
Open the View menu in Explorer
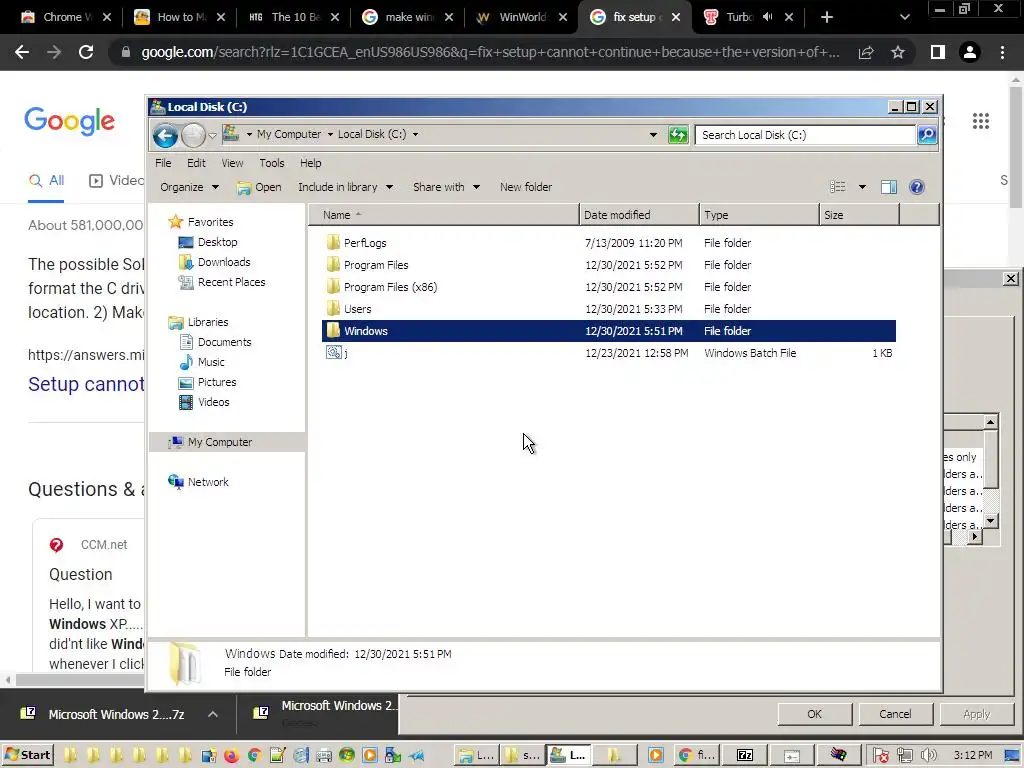(232, 163)
